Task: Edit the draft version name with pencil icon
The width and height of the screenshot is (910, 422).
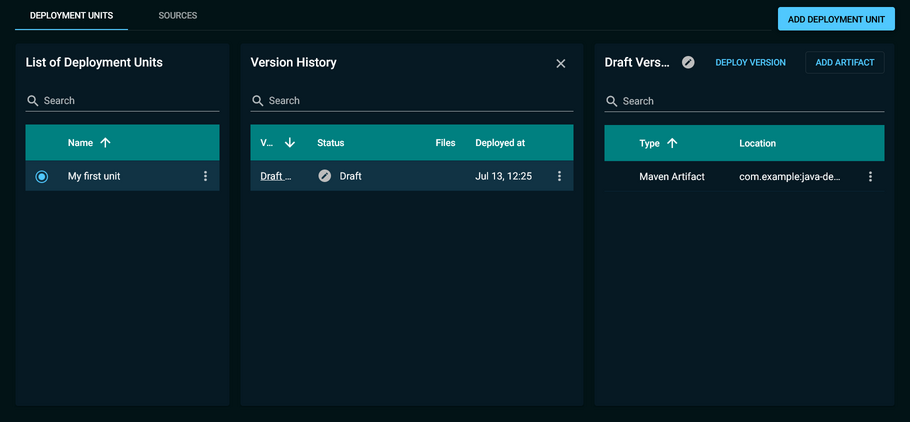Action: [688, 63]
